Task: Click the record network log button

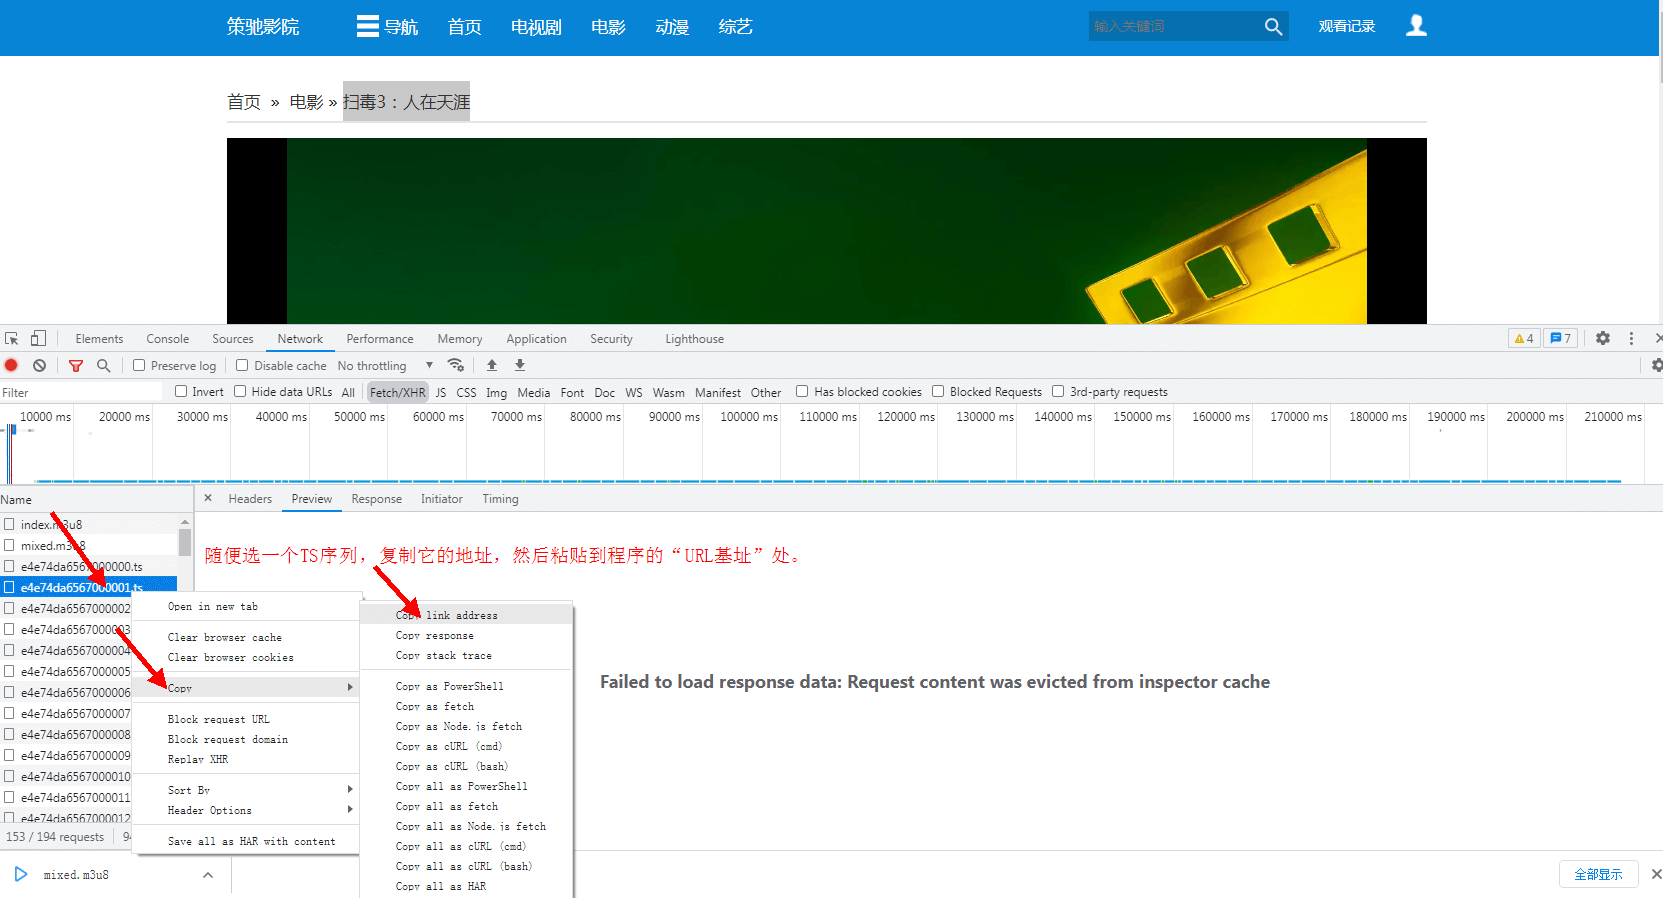Action: (x=12, y=366)
